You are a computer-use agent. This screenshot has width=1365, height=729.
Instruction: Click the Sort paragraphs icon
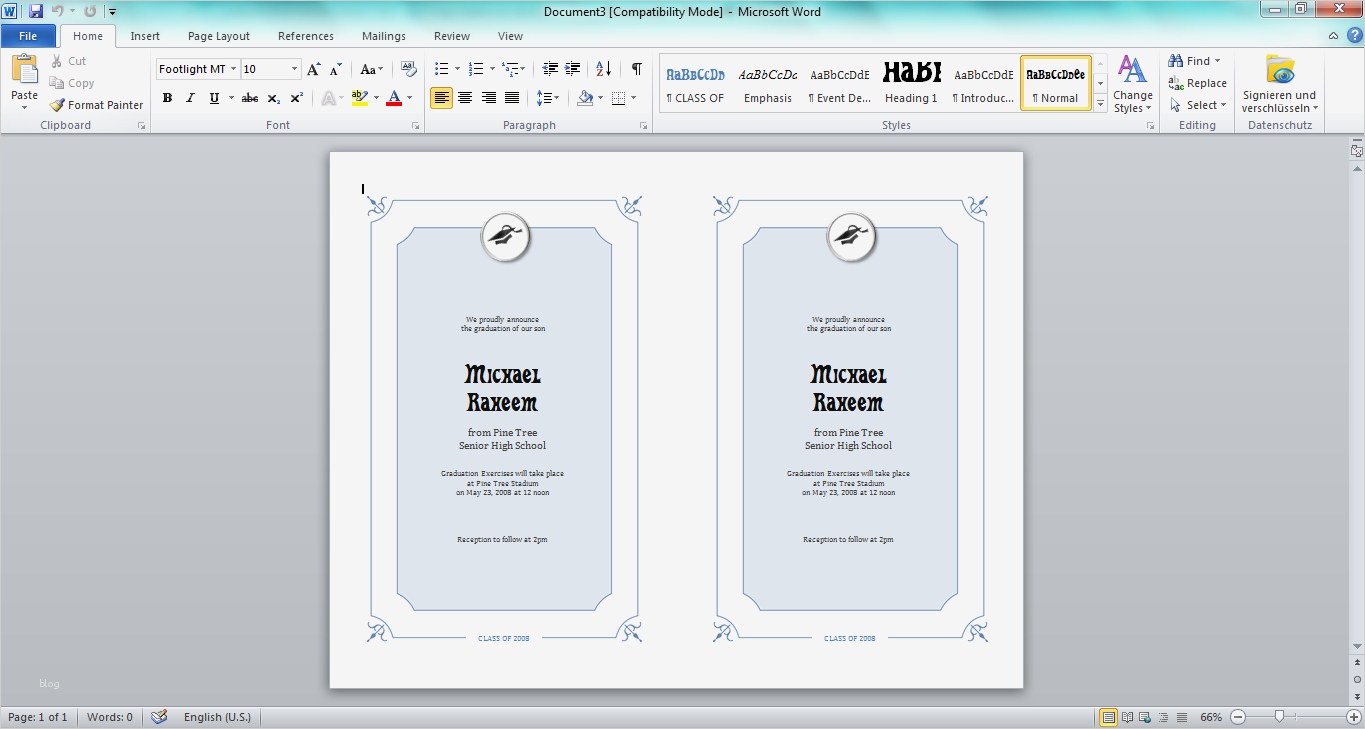coord(603,69)
